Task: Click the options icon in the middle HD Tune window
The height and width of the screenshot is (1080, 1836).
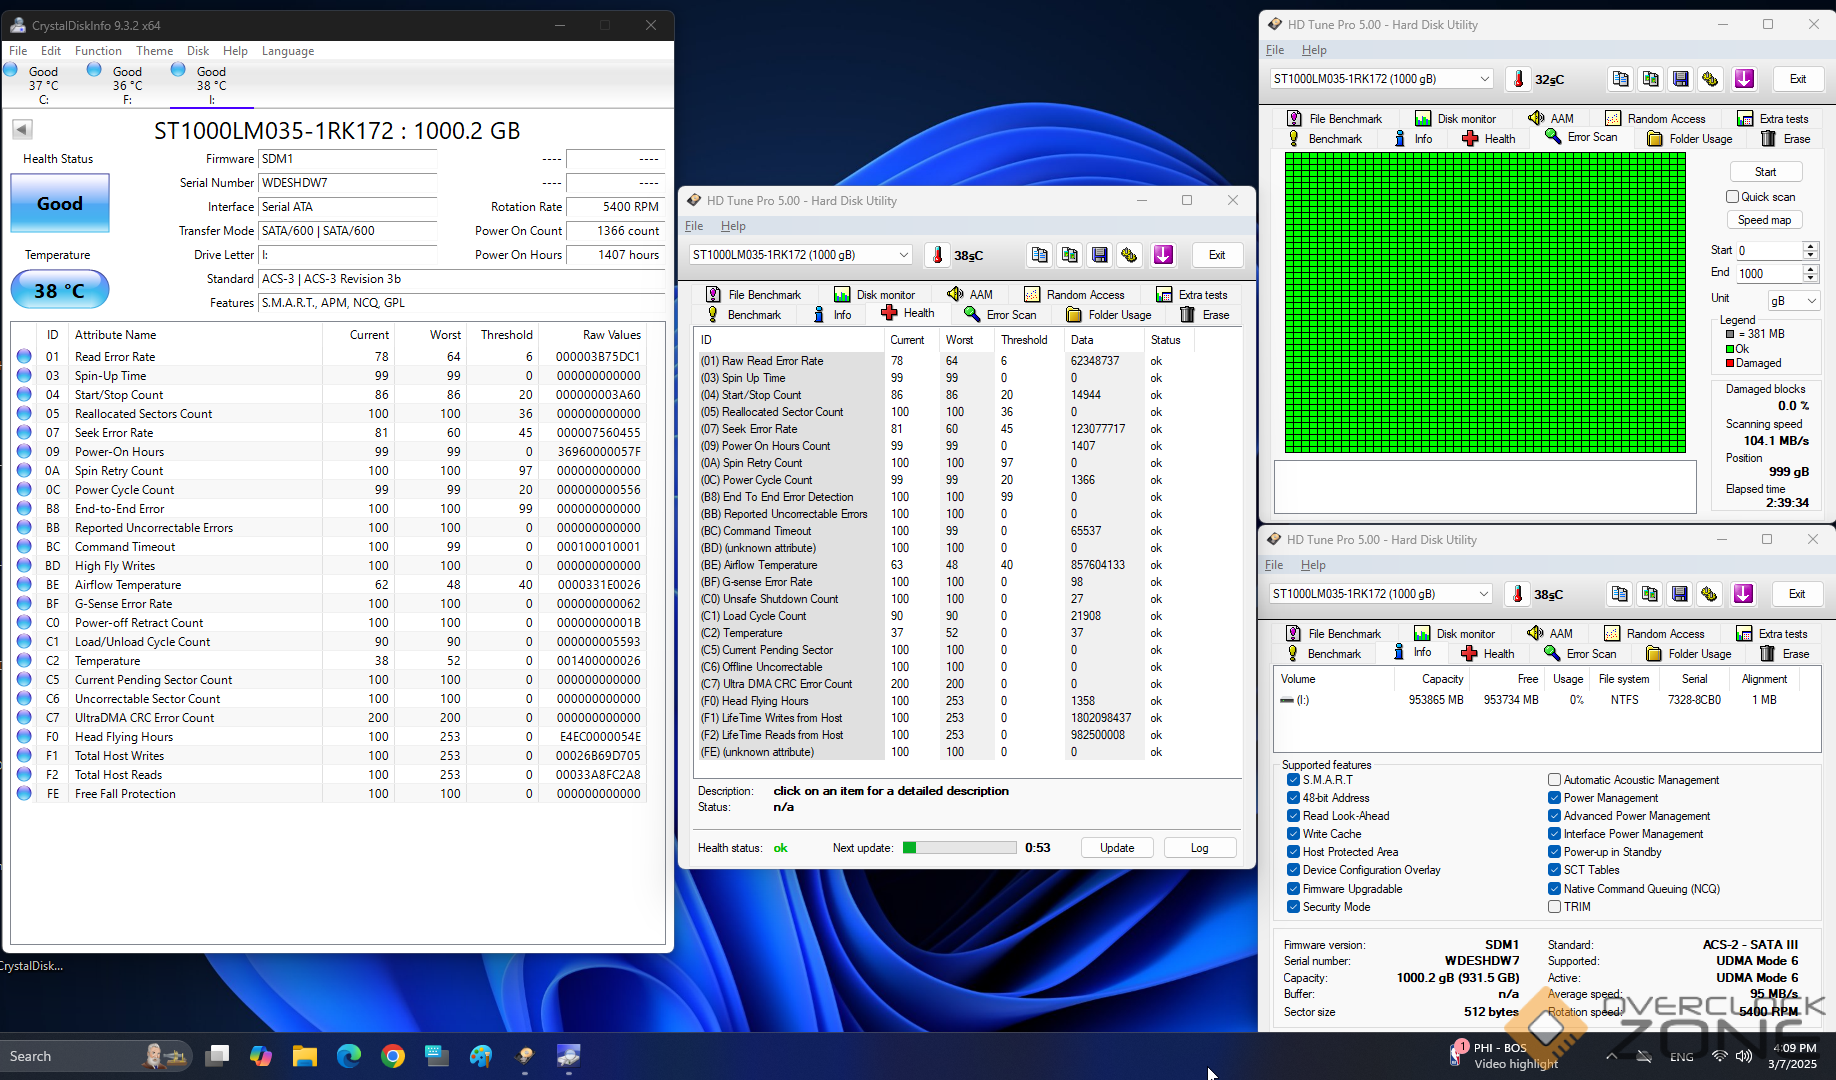Action: 1129,255
